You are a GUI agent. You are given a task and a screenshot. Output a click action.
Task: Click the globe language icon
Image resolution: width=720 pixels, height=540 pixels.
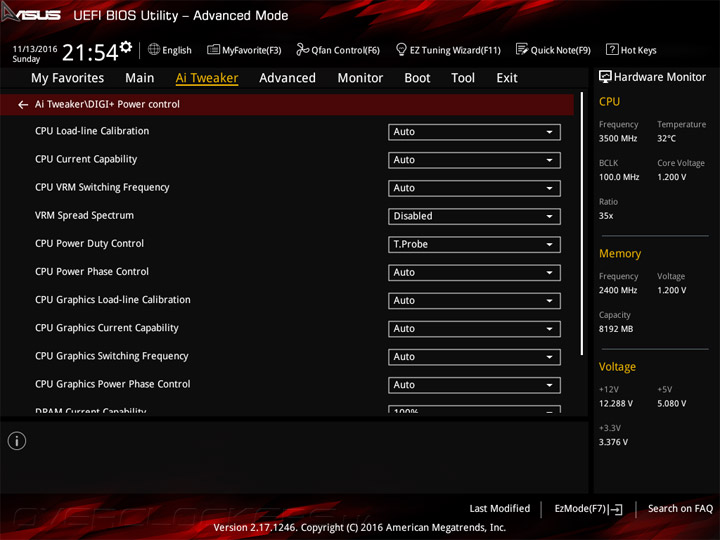154,49
